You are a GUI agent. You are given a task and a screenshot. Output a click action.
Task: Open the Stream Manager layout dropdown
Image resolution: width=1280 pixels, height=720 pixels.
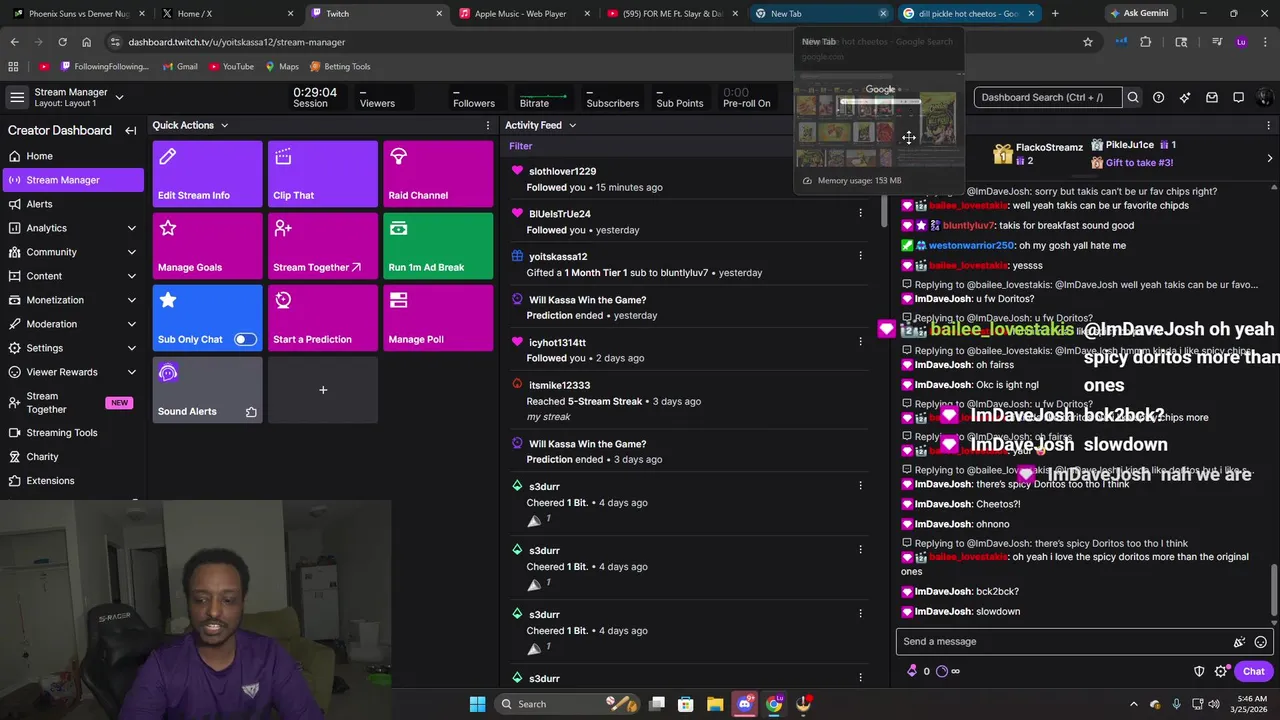pyautogui.click(x=119, y=97)
